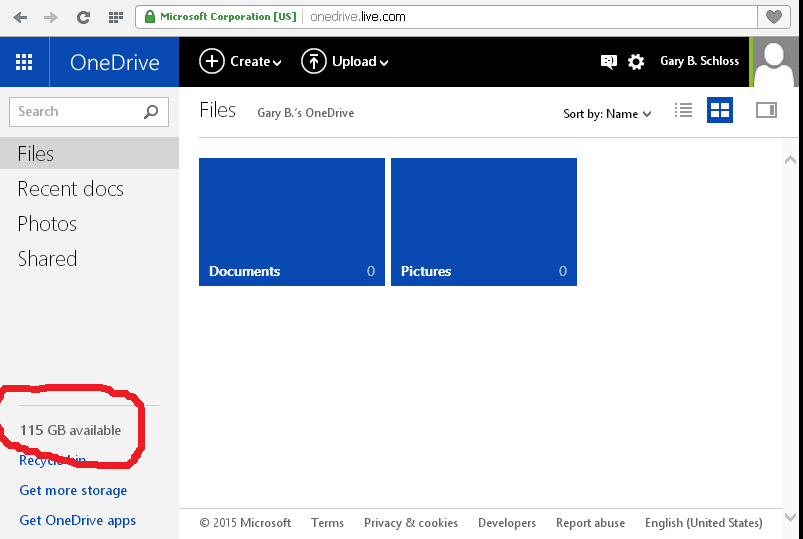Open Photos in the sidebar

(47, 224)
